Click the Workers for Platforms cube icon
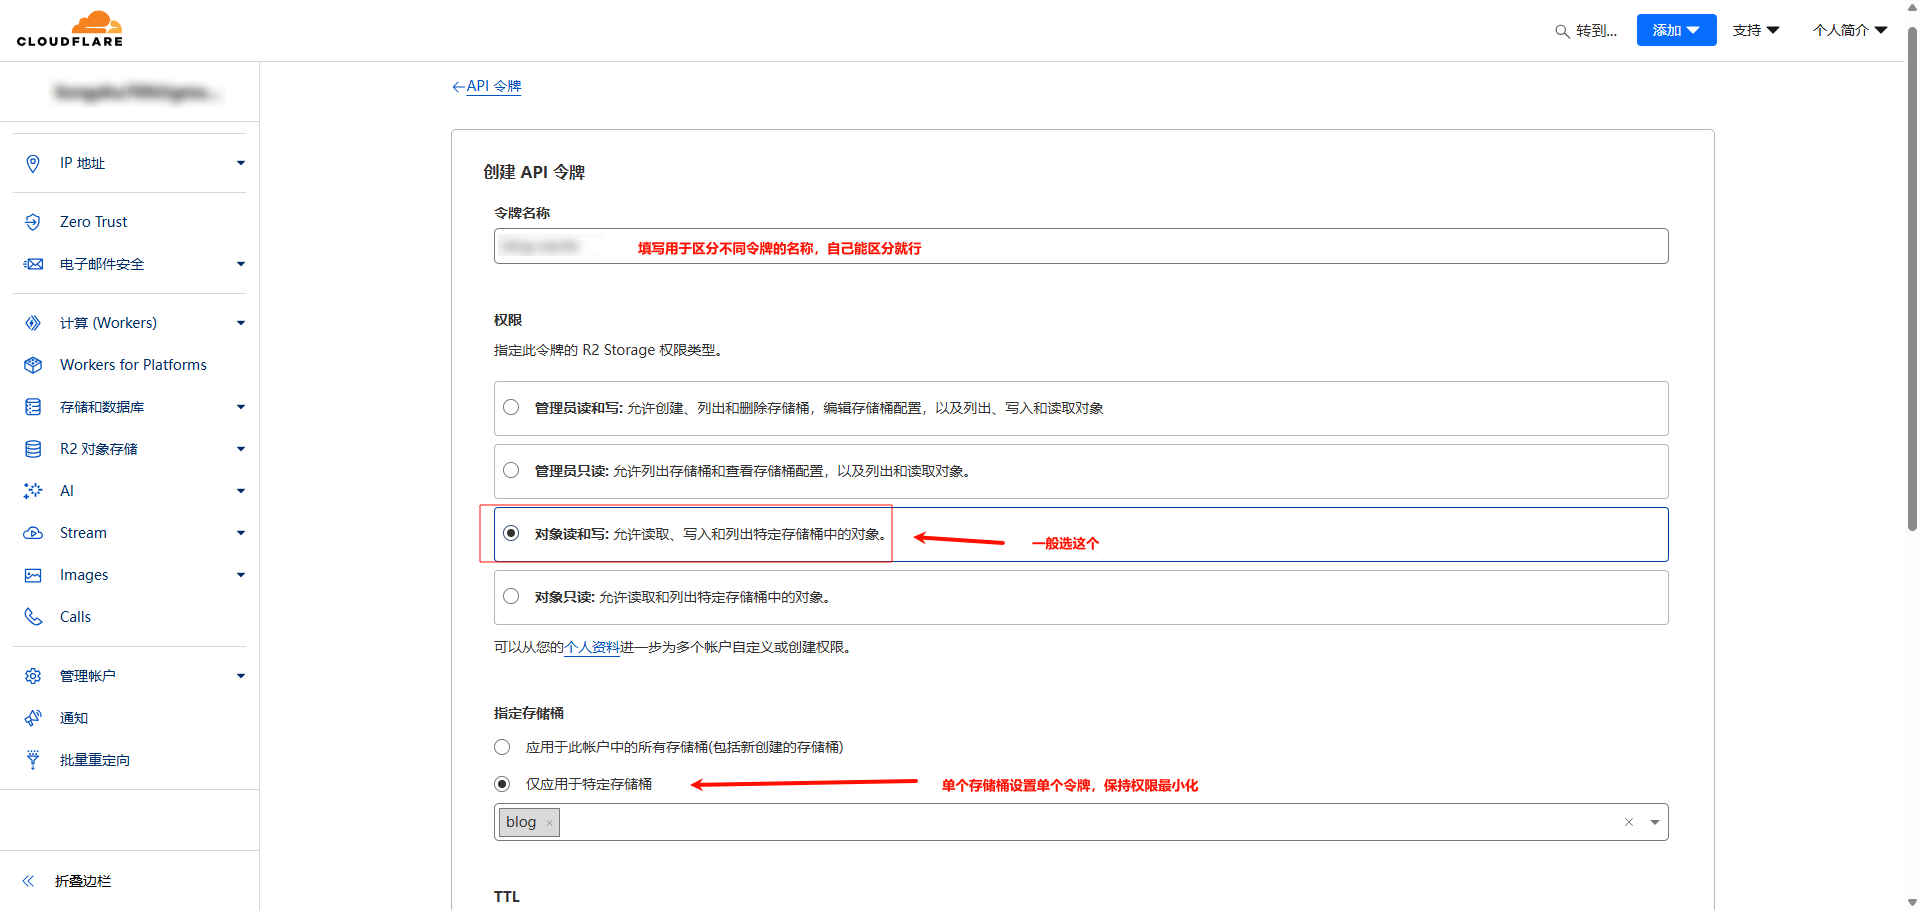1920x910 pixels. click(x=33, y=365)
